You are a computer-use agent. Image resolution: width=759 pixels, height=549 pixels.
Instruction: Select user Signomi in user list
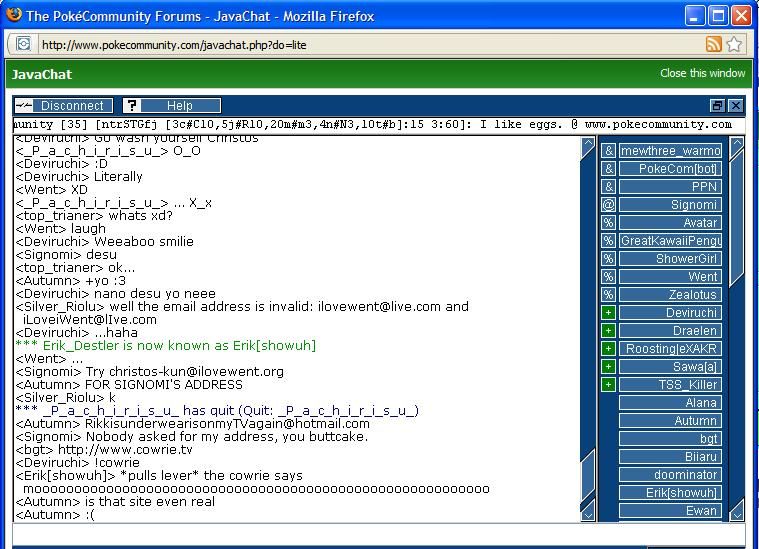click(x=670, y=204)
